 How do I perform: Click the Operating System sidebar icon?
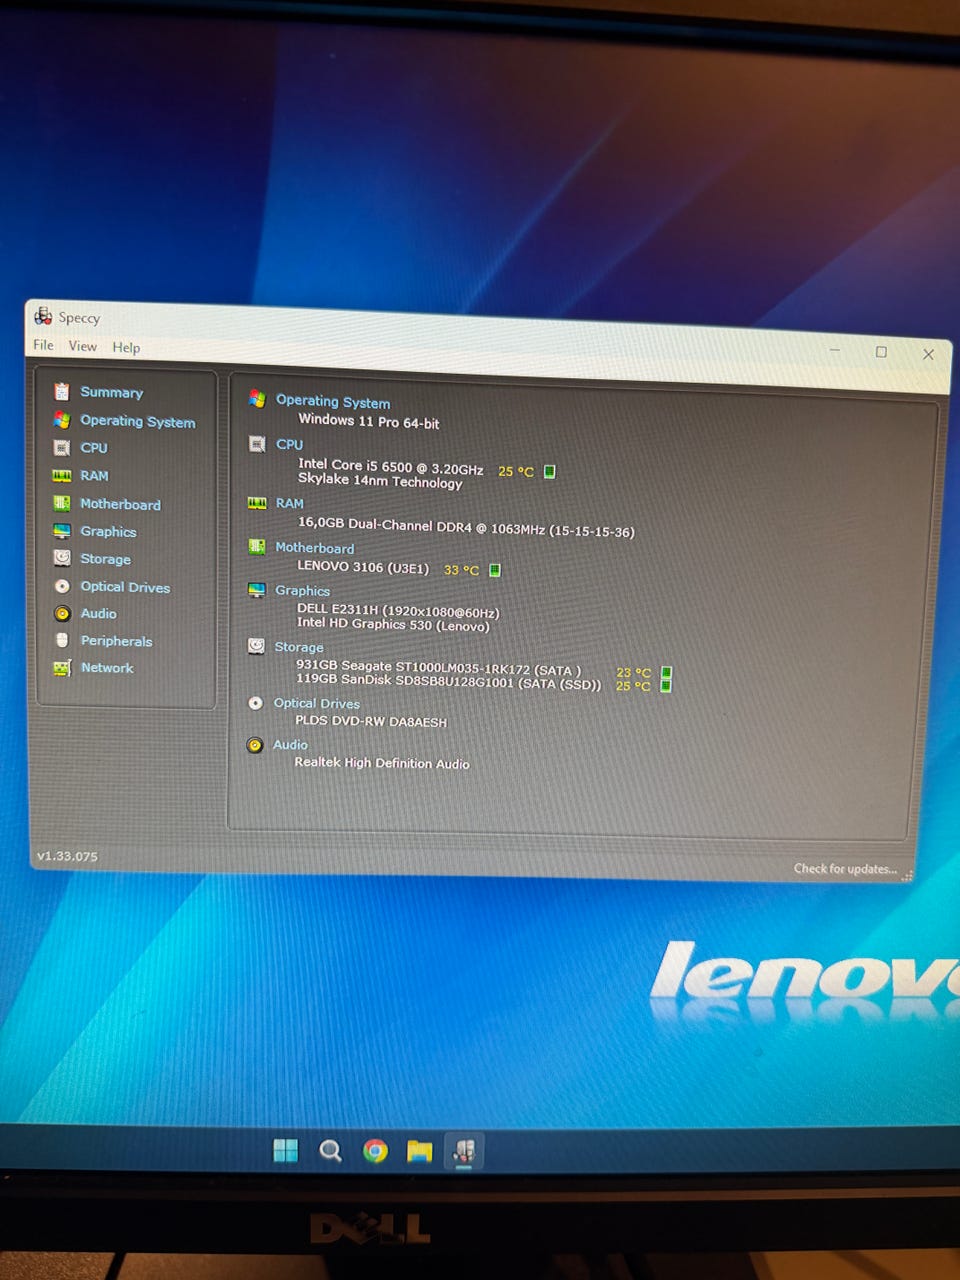(x=62, y=420)
